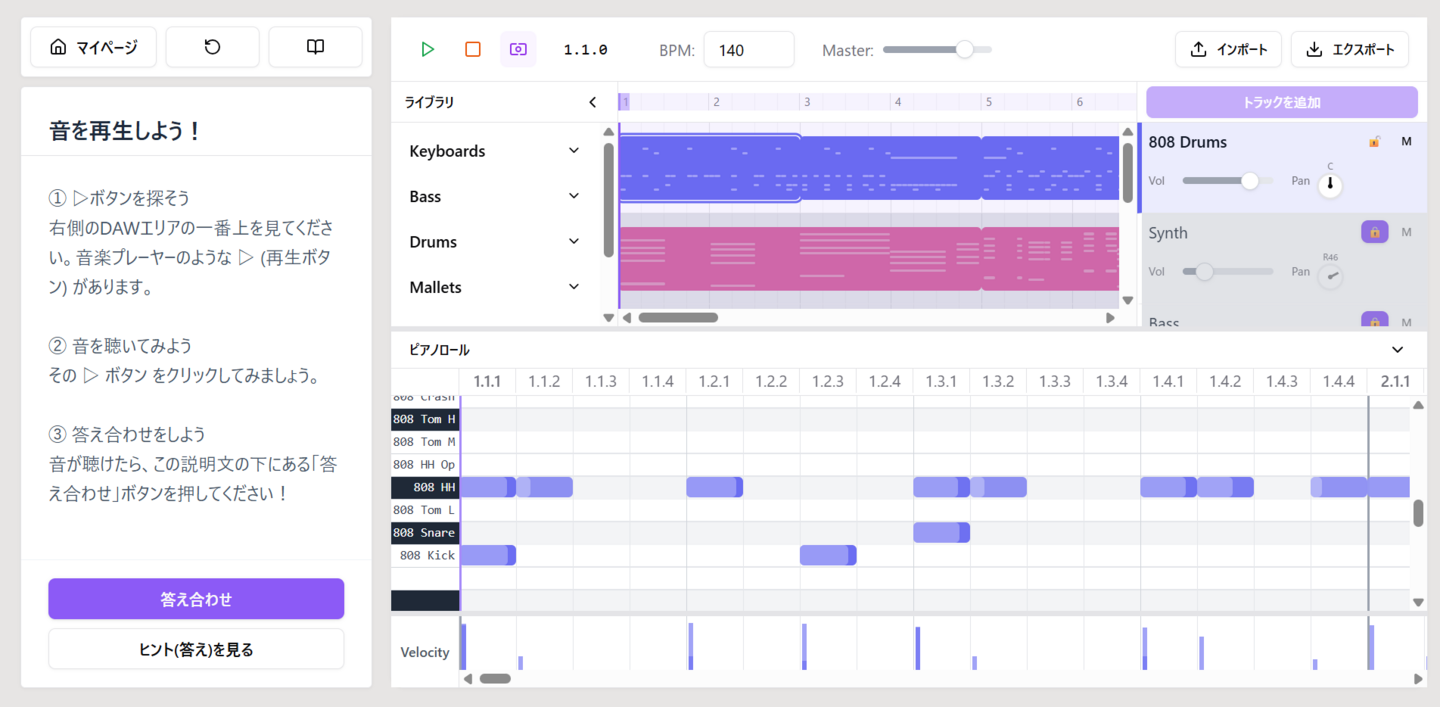The image size is (1440, 707).
Task: Select the 808 Kick row label
Action: [425, 556]
